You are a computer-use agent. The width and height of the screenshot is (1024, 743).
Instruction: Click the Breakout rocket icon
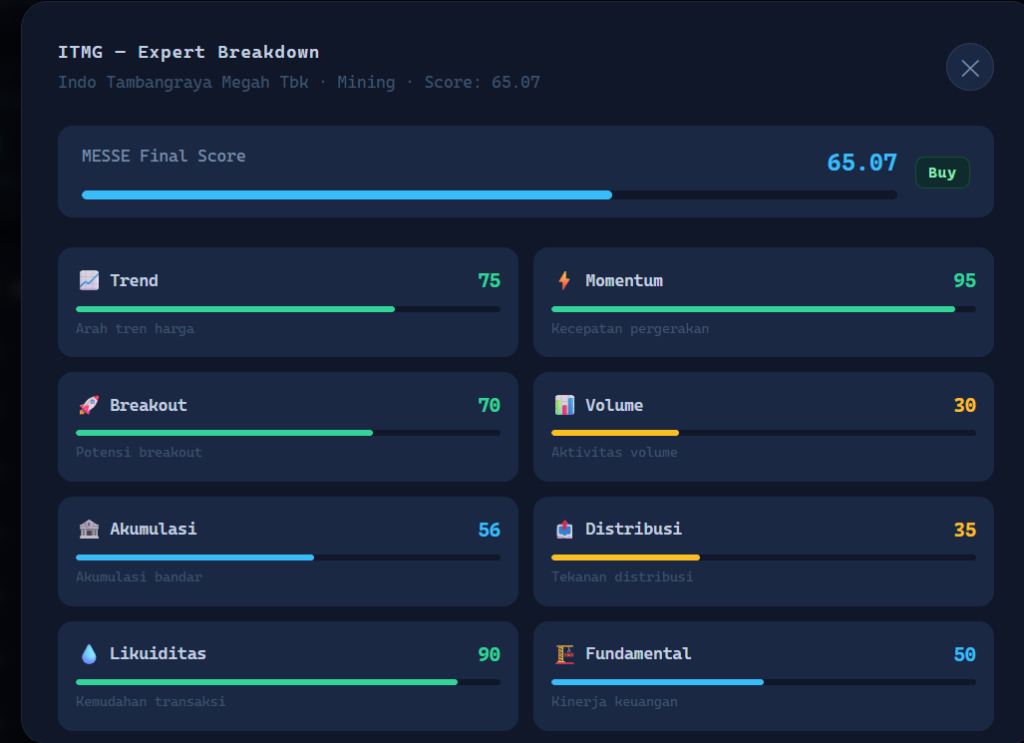click(89, 405)
